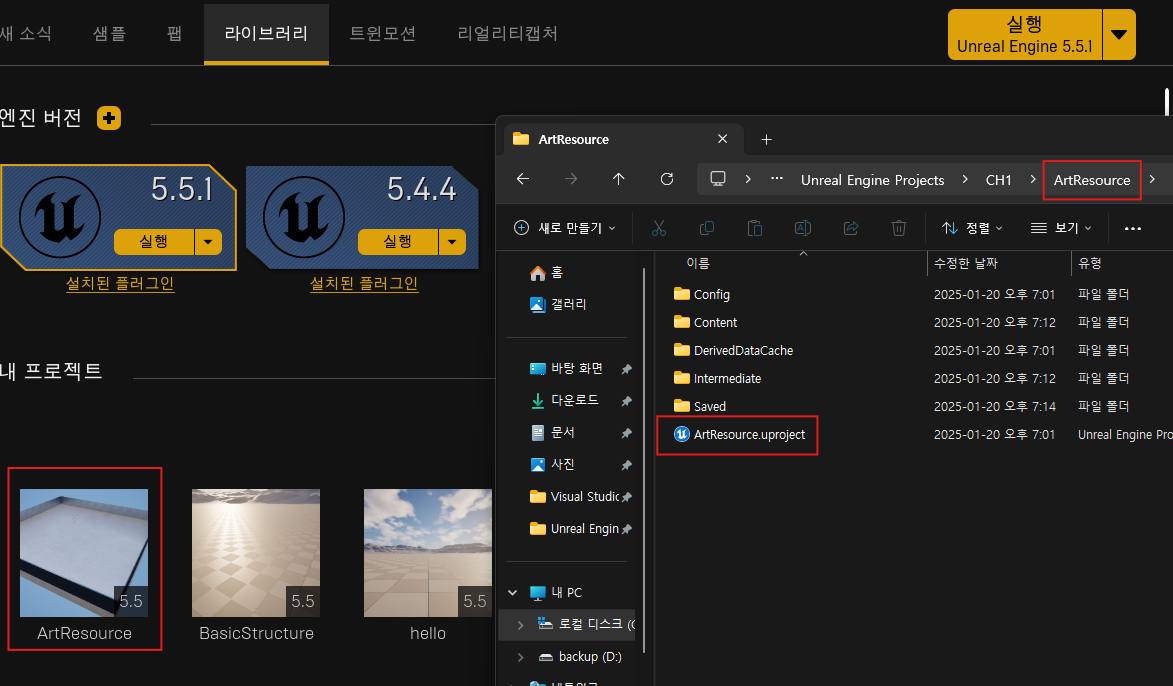Select the Saved folder

tap(699, 406)
